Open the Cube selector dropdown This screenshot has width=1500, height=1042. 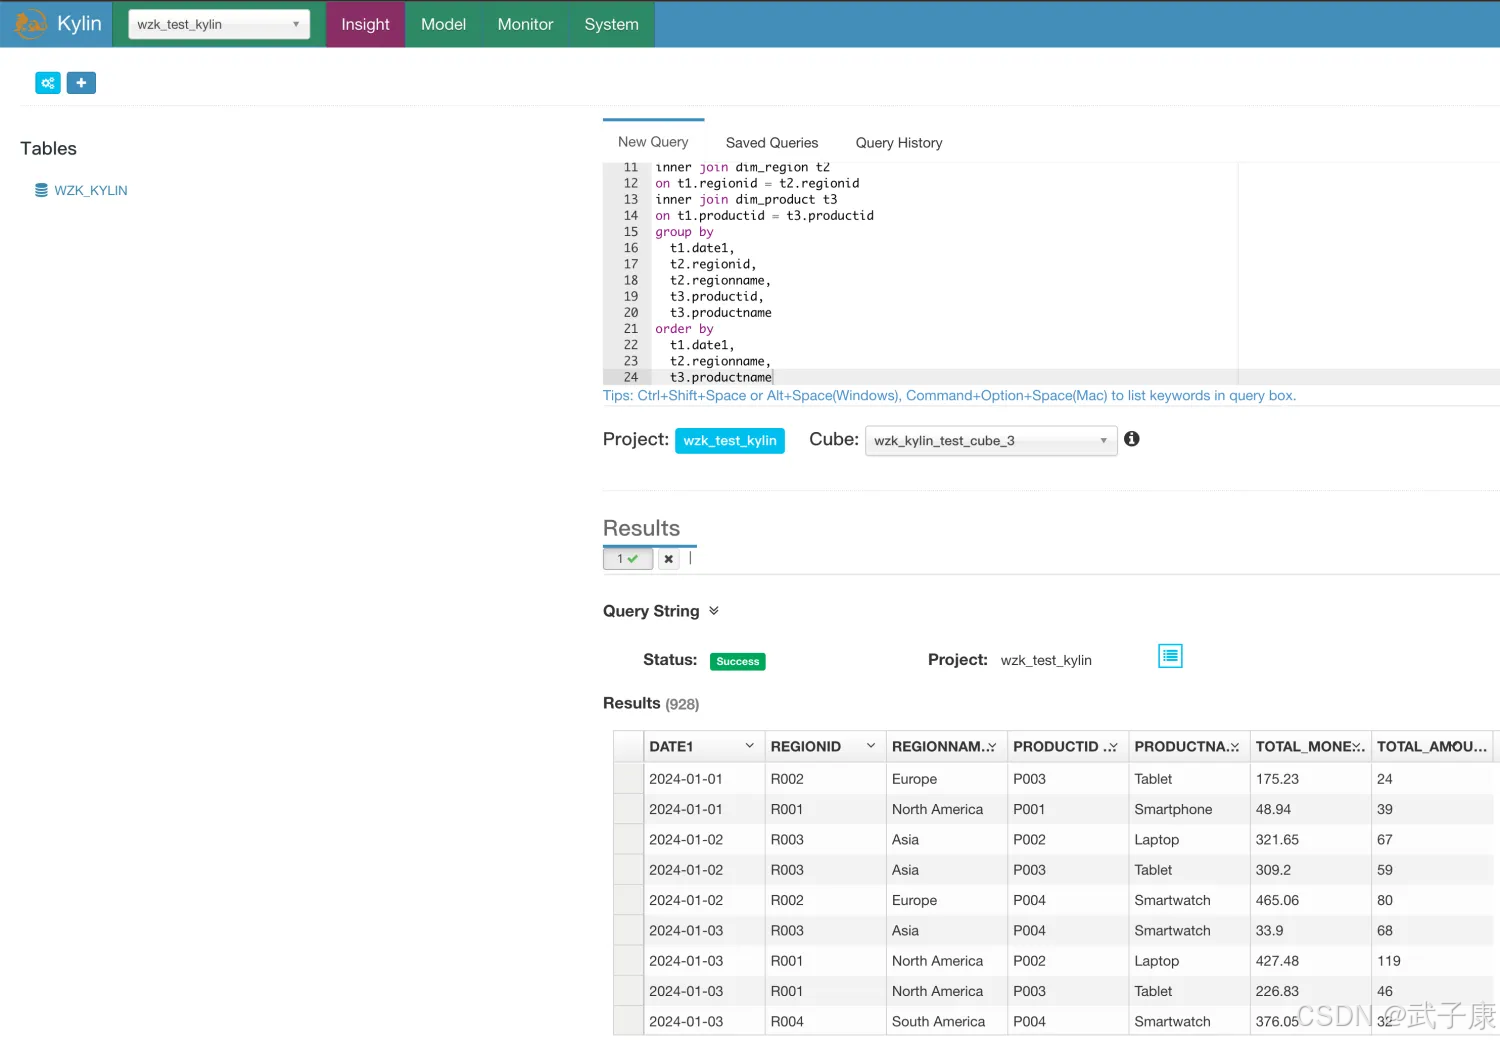[x=990, y=441]
